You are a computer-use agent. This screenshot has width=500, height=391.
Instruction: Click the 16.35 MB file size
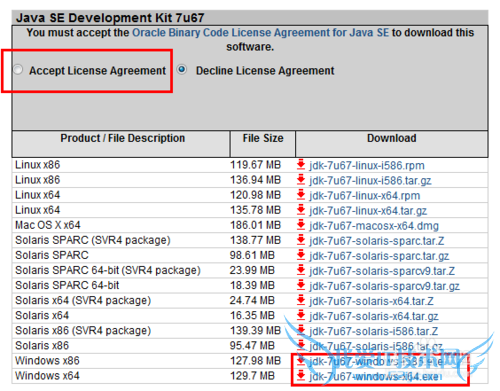pos(252,315)
